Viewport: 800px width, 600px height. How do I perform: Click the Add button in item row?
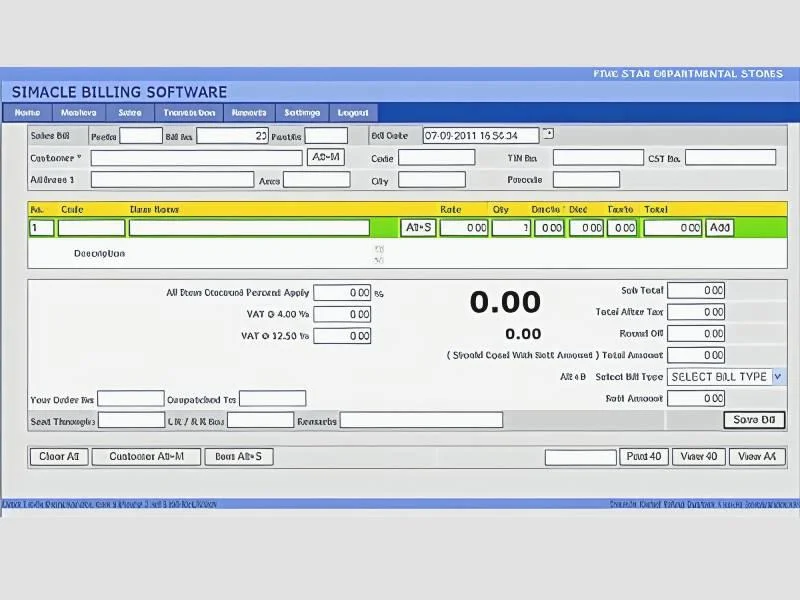click(719, 228)
